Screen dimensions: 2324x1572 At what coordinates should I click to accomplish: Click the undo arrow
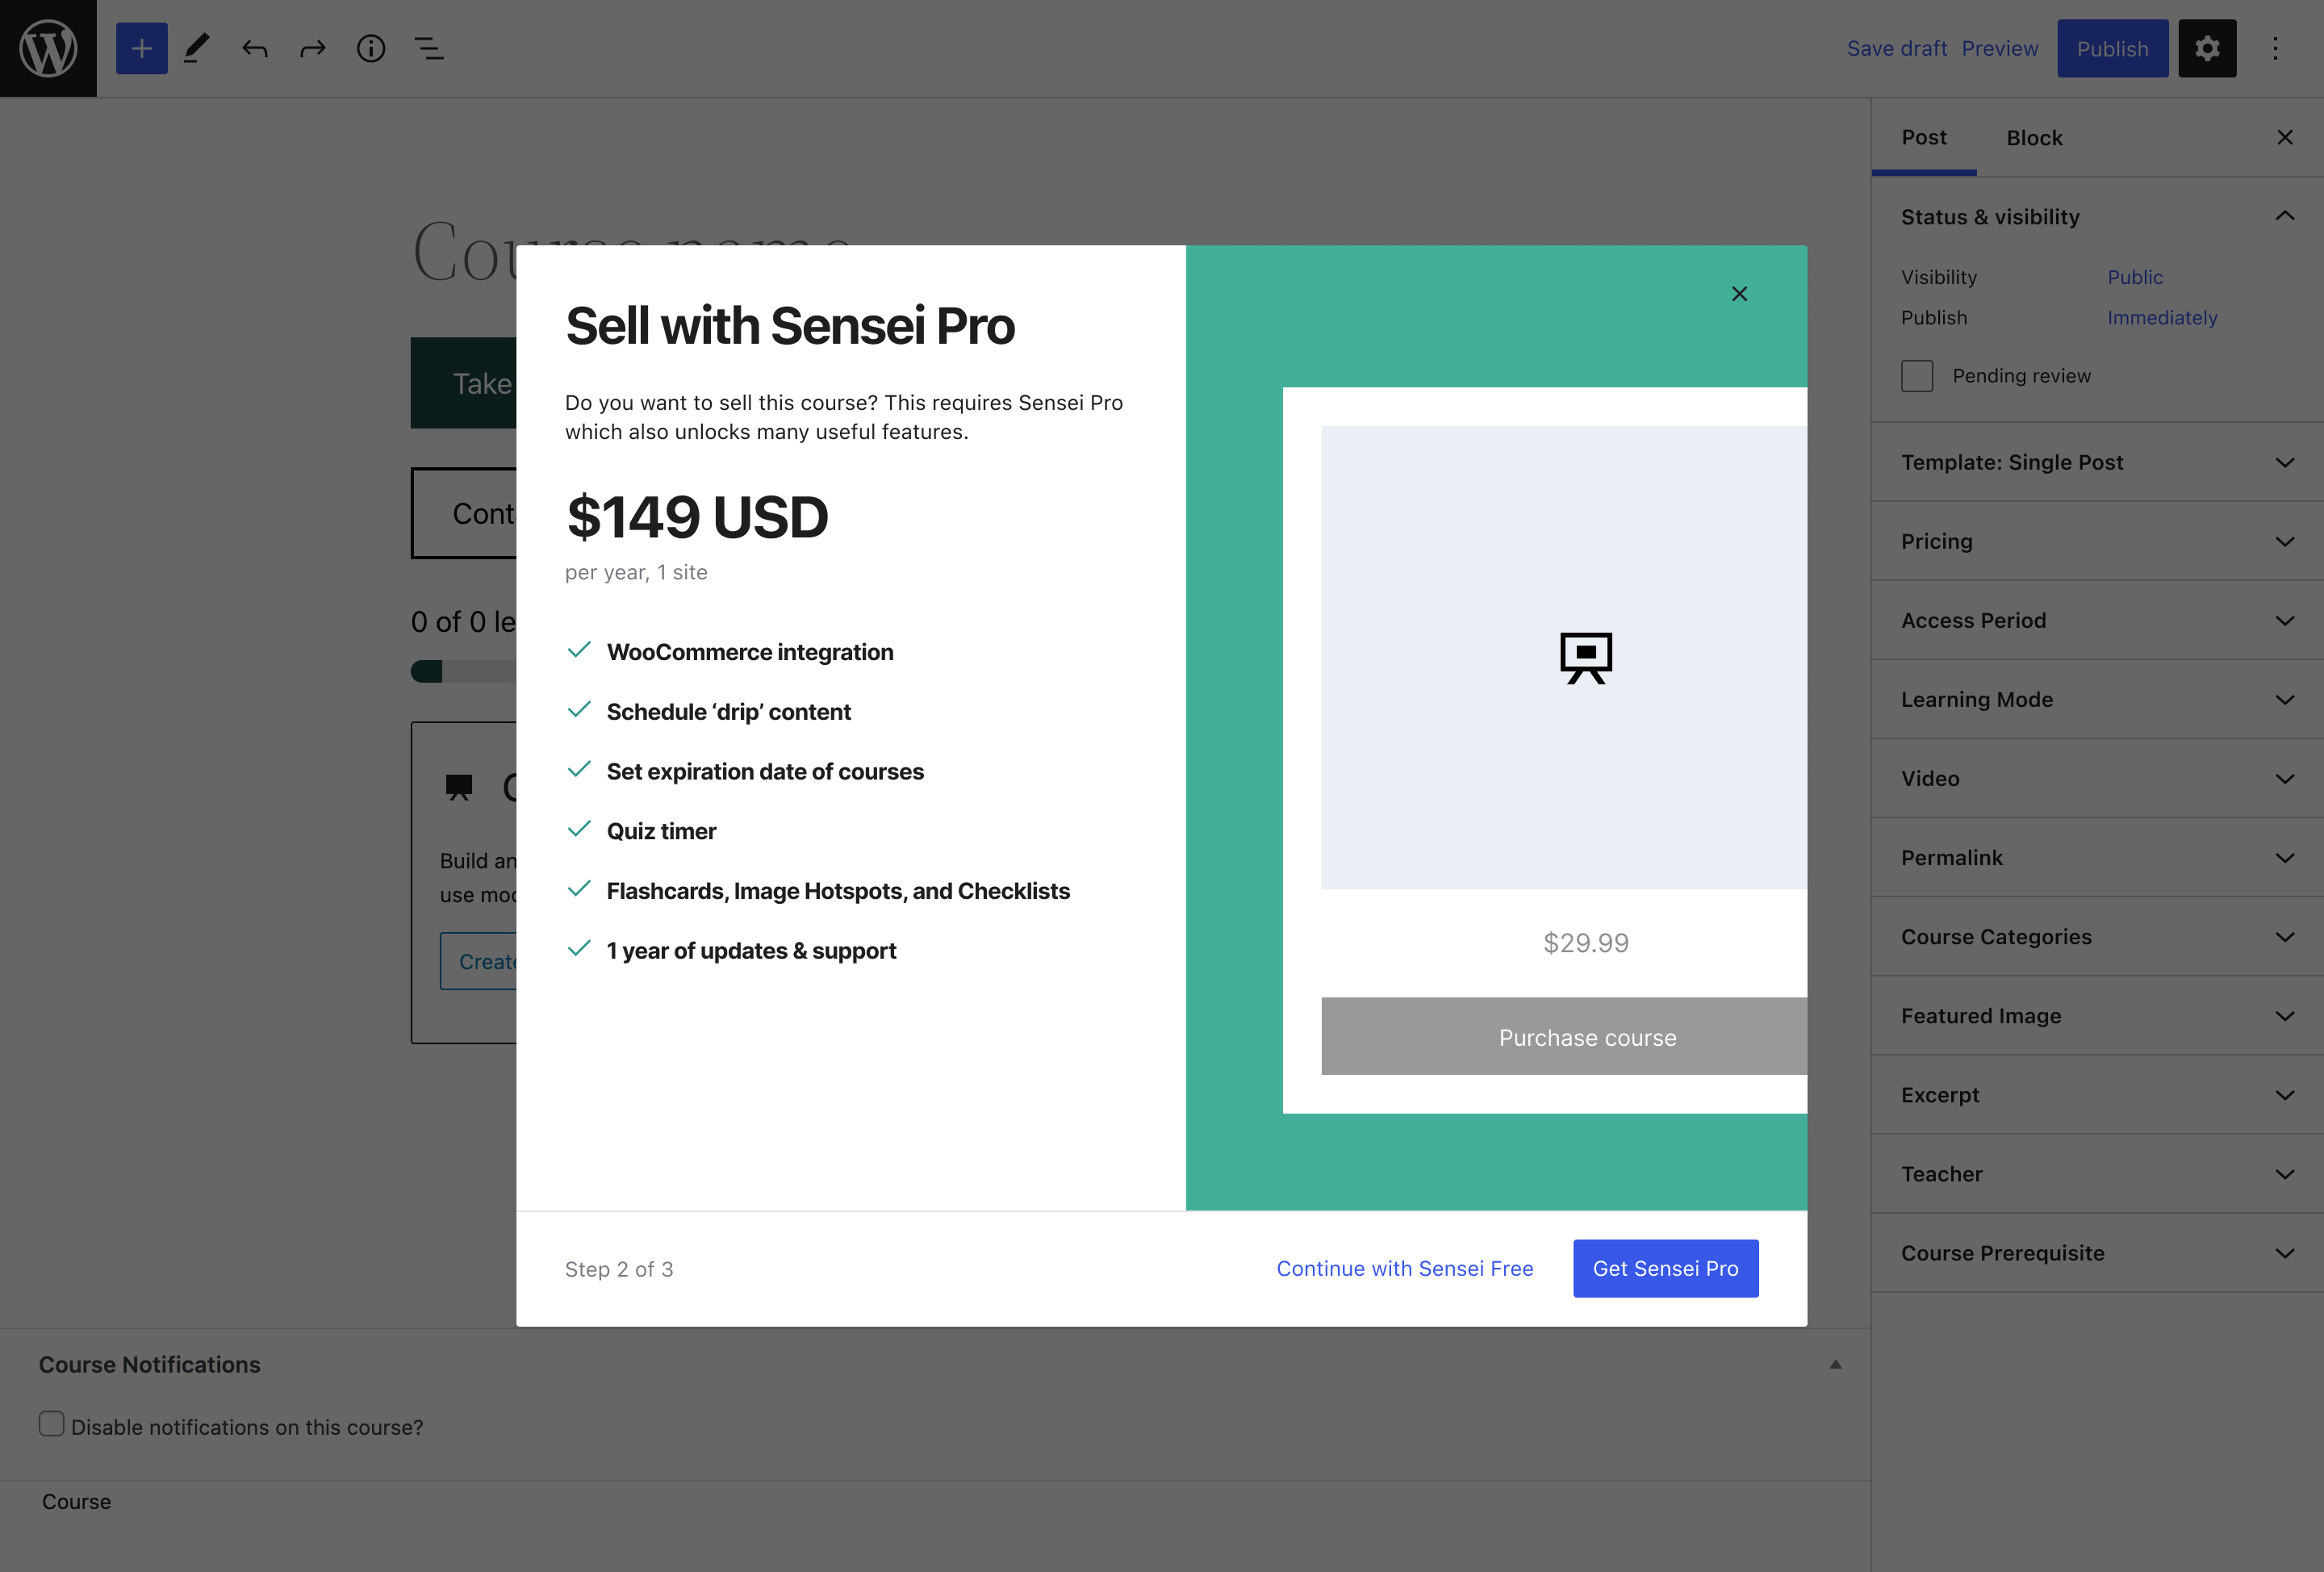tap(254, 47)
